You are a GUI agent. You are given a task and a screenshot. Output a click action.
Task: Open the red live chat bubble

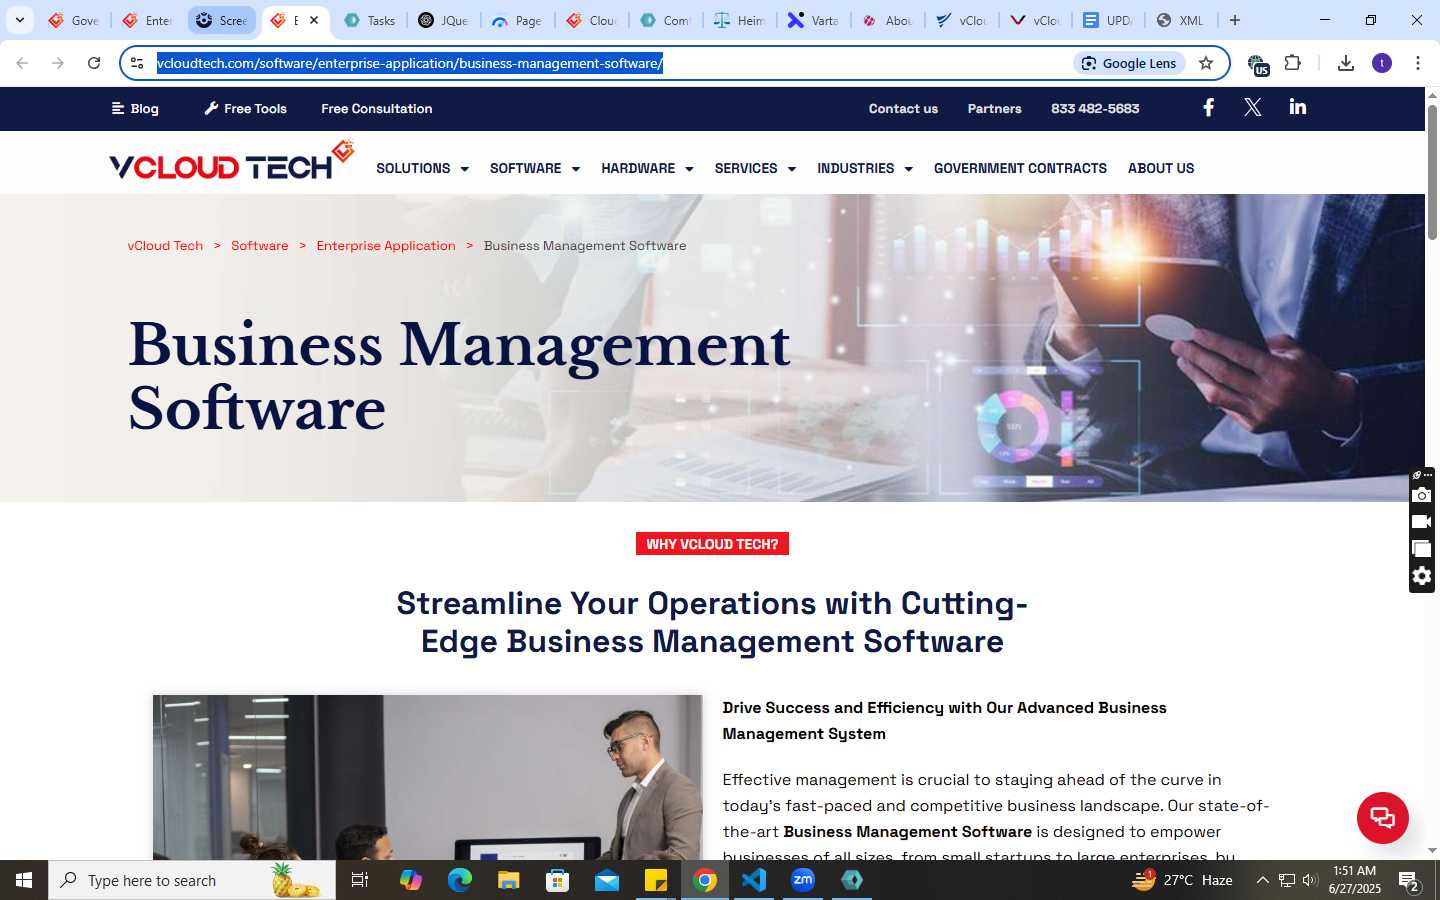point(1382,817)
